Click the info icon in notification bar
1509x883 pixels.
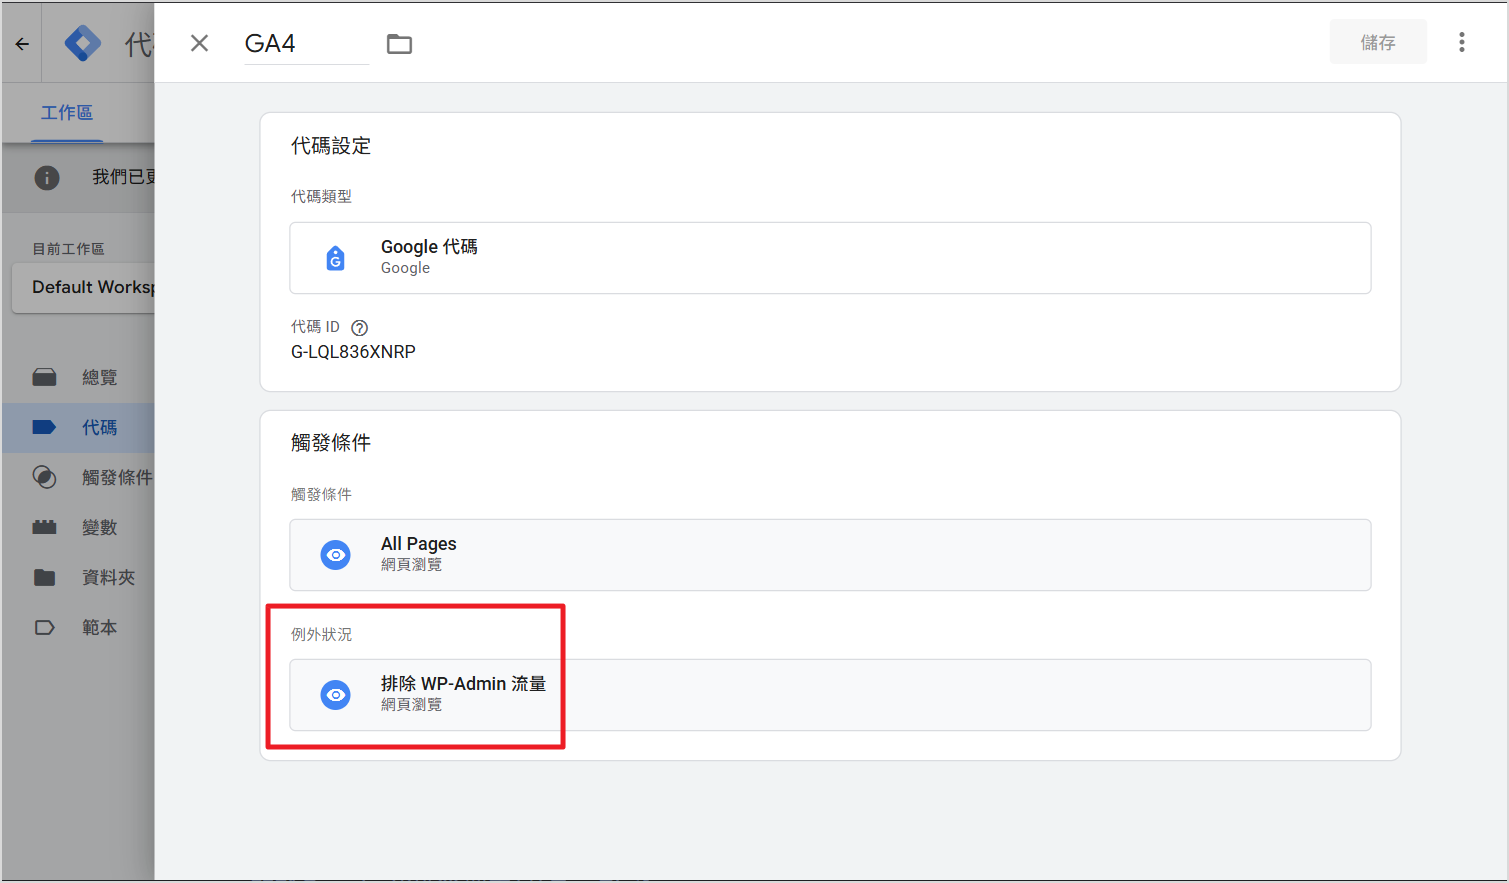point(47,177)
